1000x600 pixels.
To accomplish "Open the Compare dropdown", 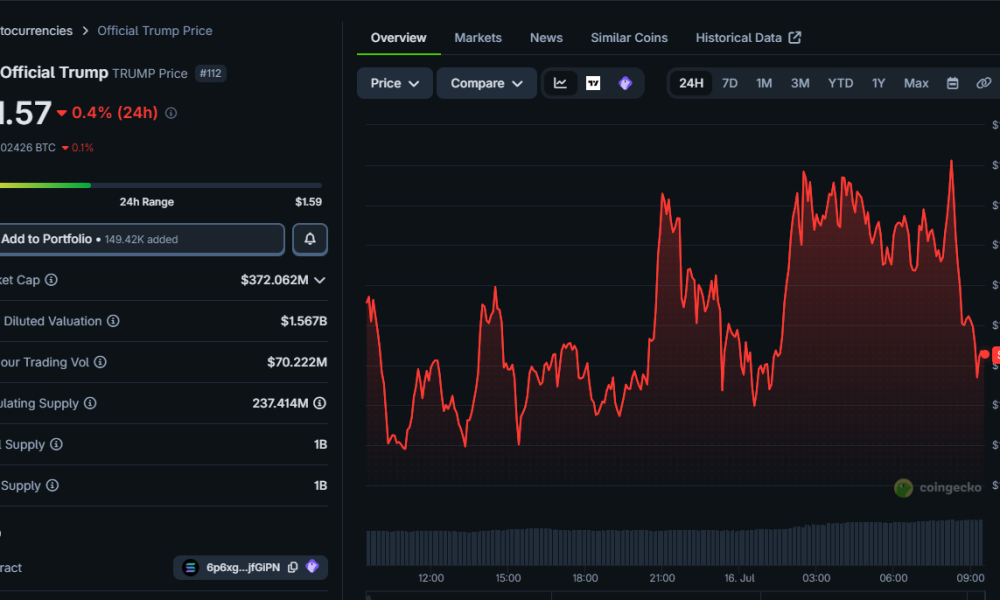I will [487, 84].
